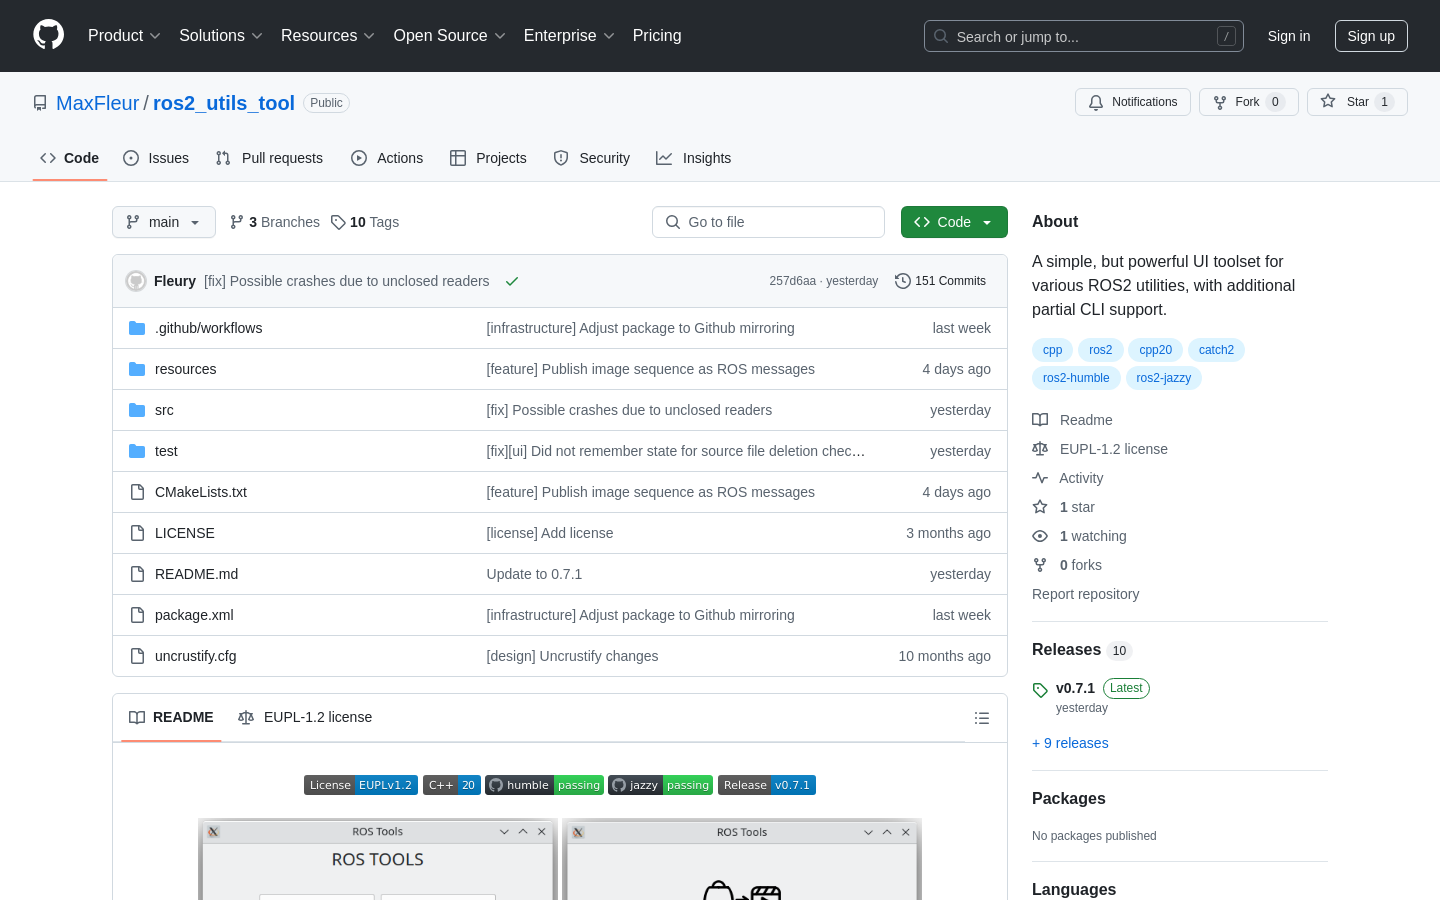This screenshot has height=900, width=1440.
Task: Click the CMakeLists.txt file icon
Action: tap(137, 492)
